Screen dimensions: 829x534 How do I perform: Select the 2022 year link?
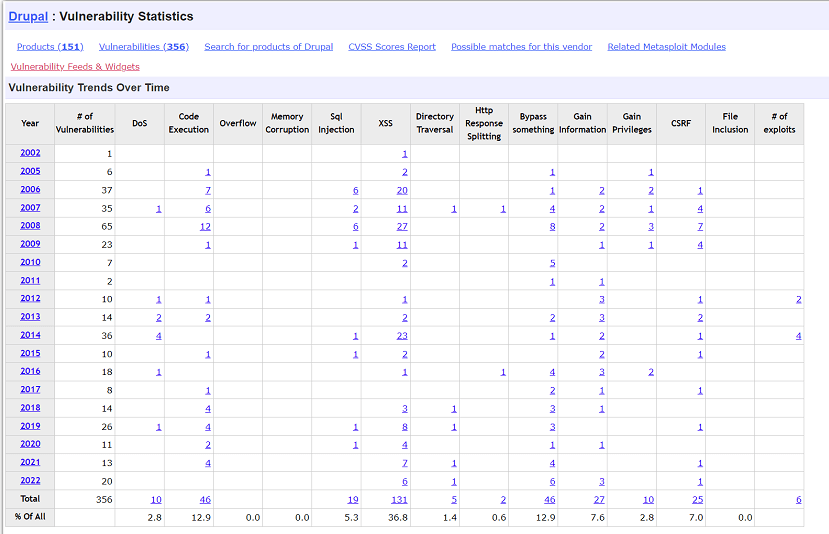tap(30, 481)
